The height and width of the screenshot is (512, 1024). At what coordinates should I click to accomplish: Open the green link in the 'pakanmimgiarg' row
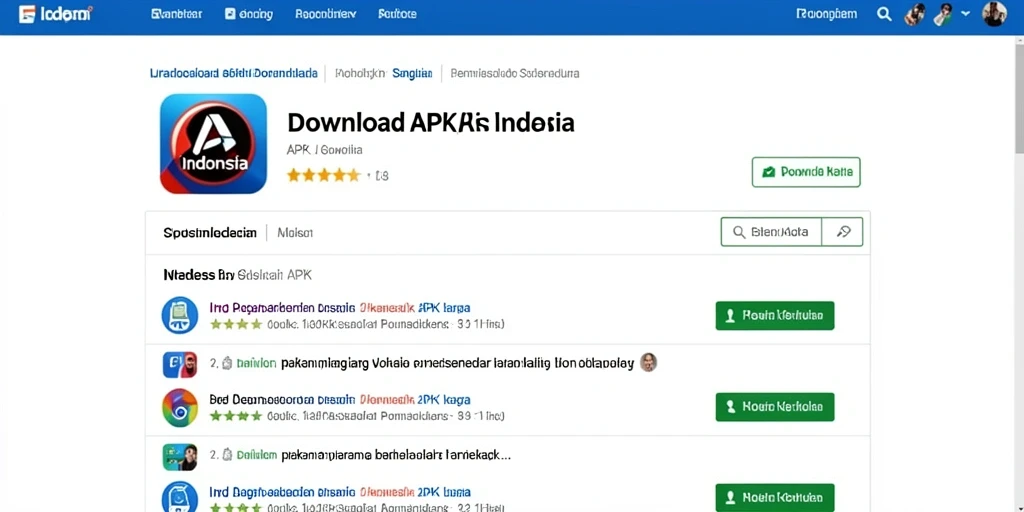click(256, 364)
